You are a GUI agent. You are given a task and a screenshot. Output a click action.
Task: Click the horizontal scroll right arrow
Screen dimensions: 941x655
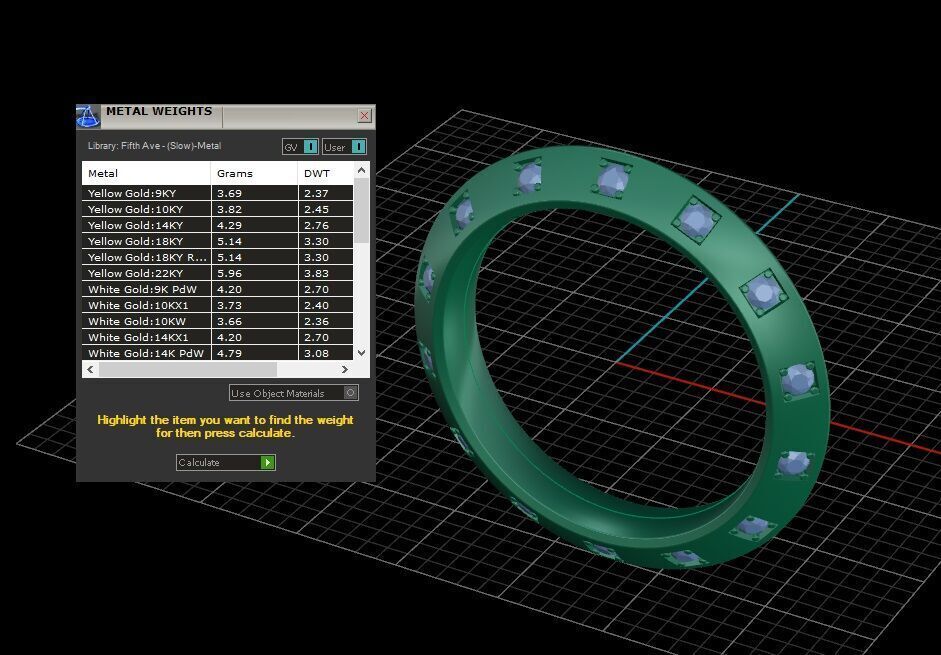[344, 369]
